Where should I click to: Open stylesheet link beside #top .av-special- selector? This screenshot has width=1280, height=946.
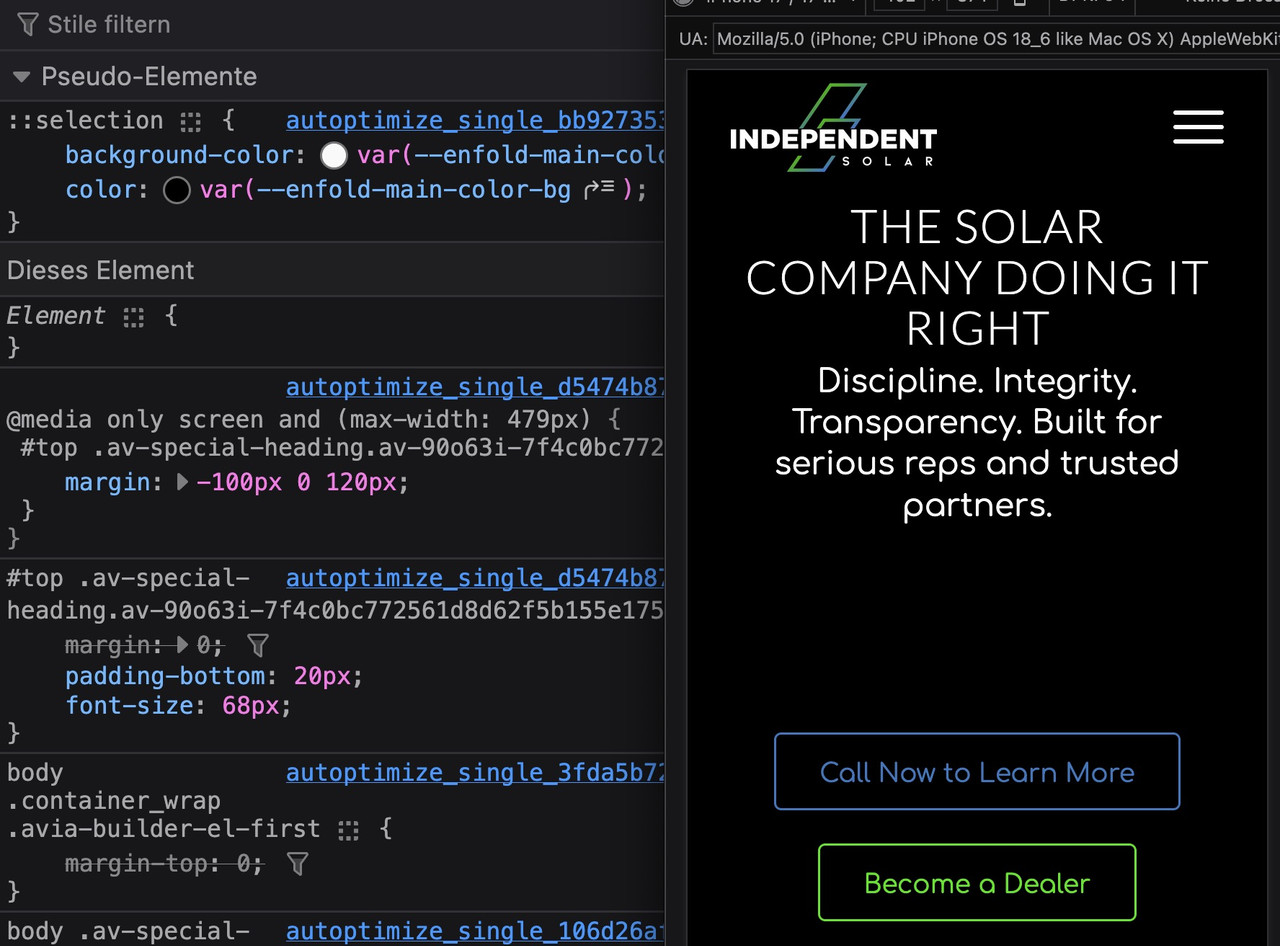click(475, 579)
